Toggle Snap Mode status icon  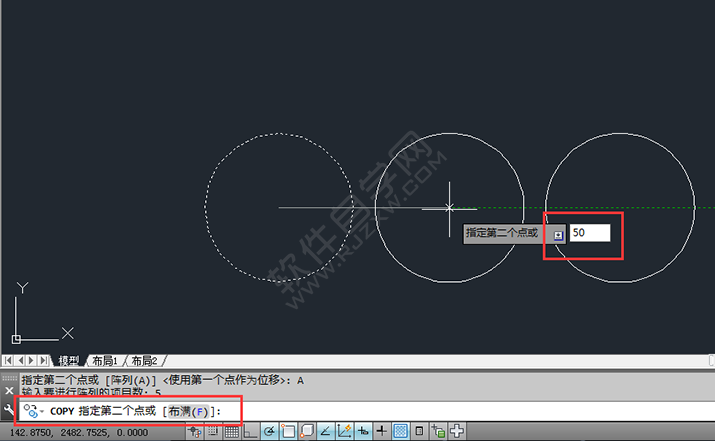coord(213,431)
